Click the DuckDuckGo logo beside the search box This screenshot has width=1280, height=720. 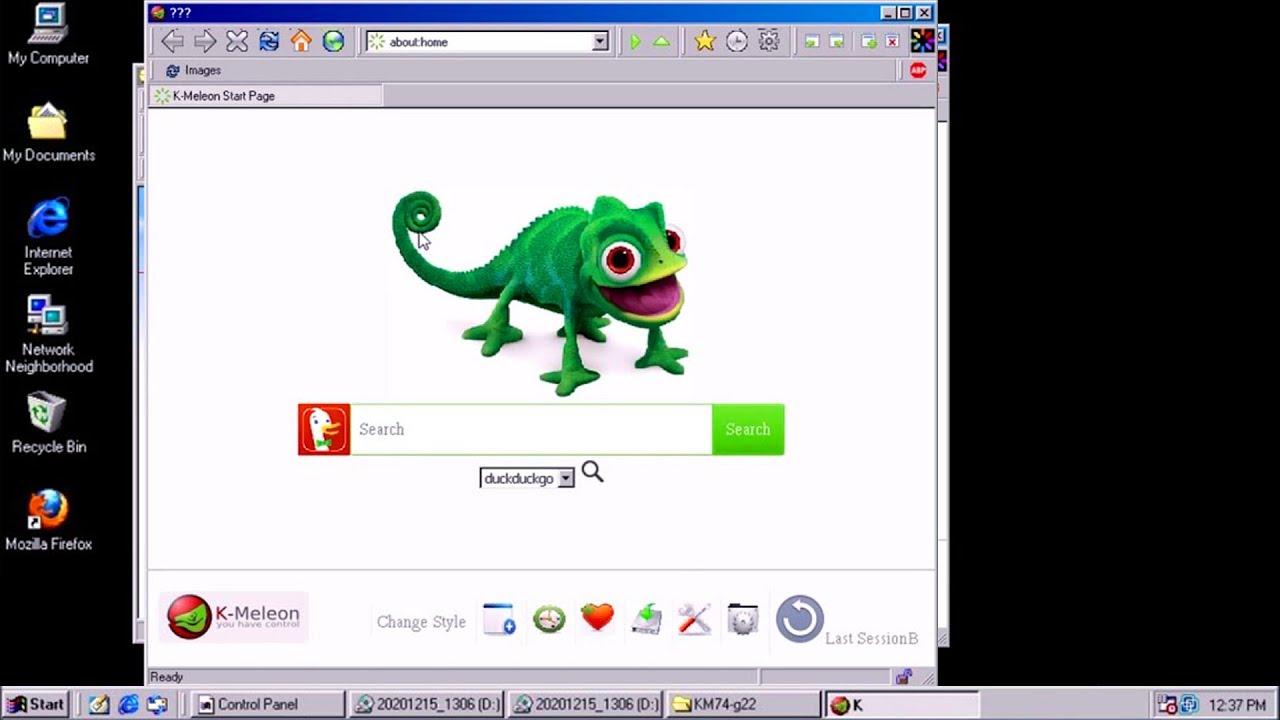click(324, 429)
